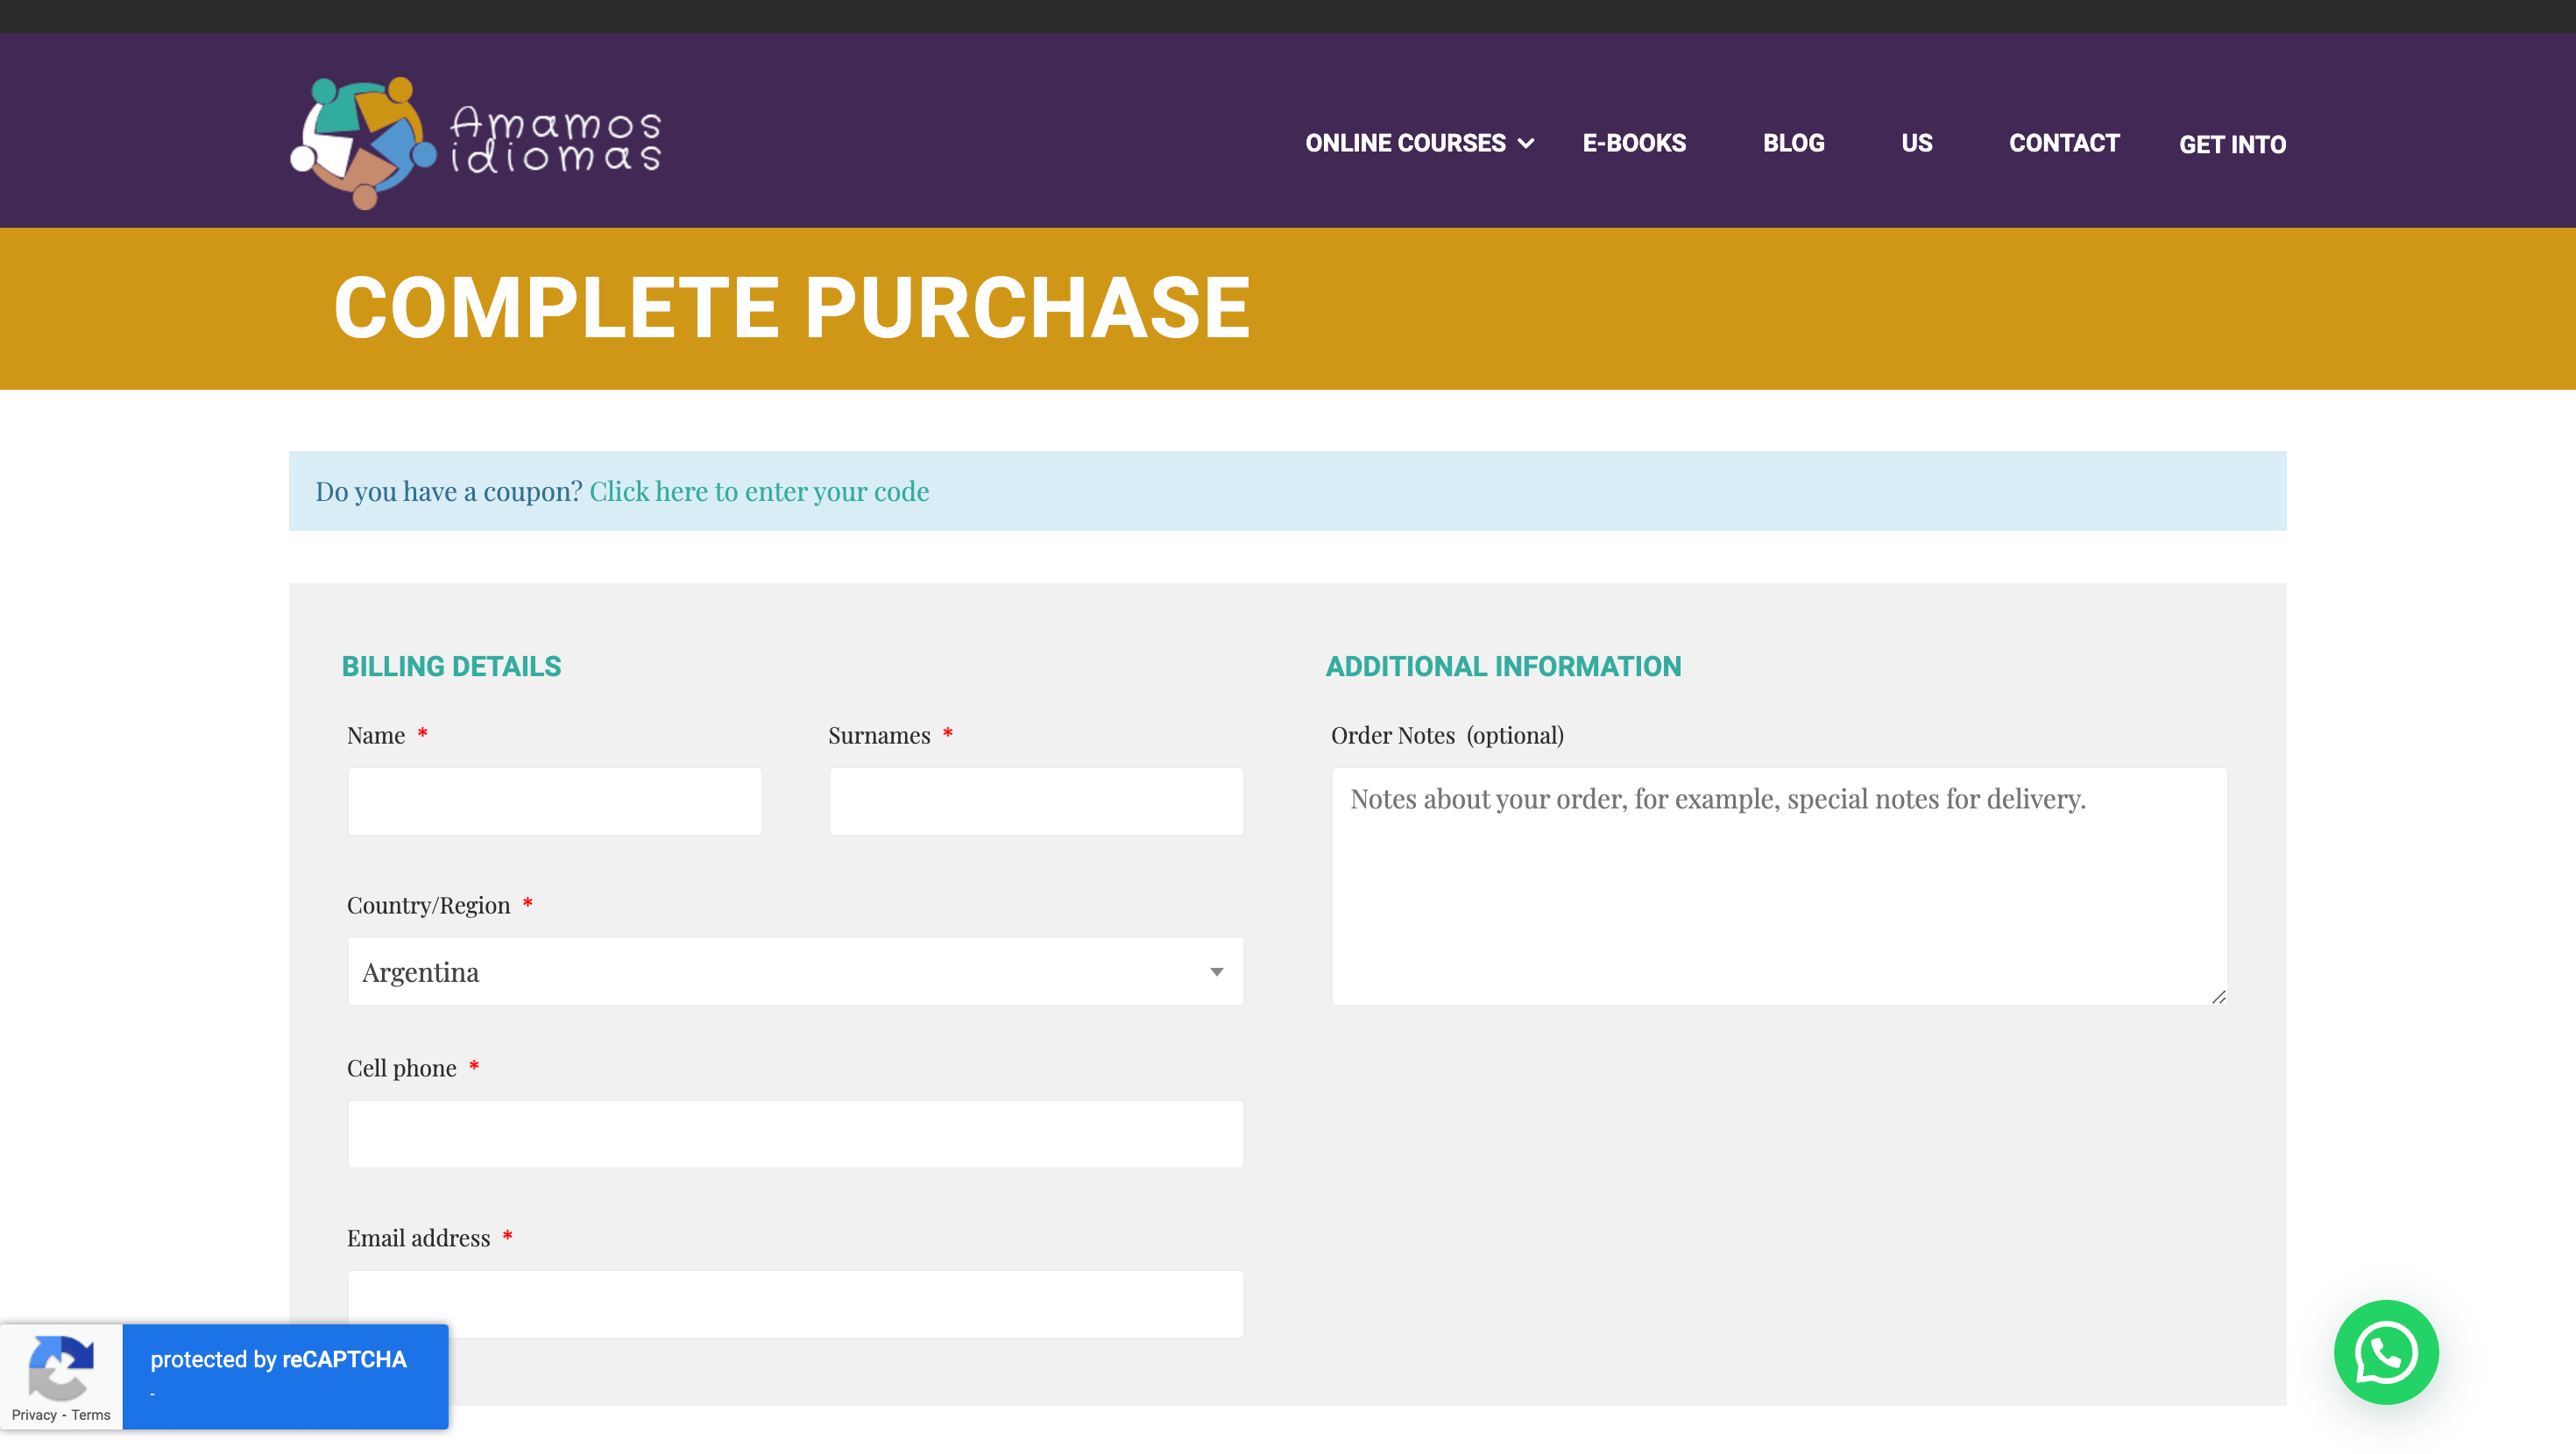Open the Country/Region dropdown showing Argentina

click(x=795, y=971)
